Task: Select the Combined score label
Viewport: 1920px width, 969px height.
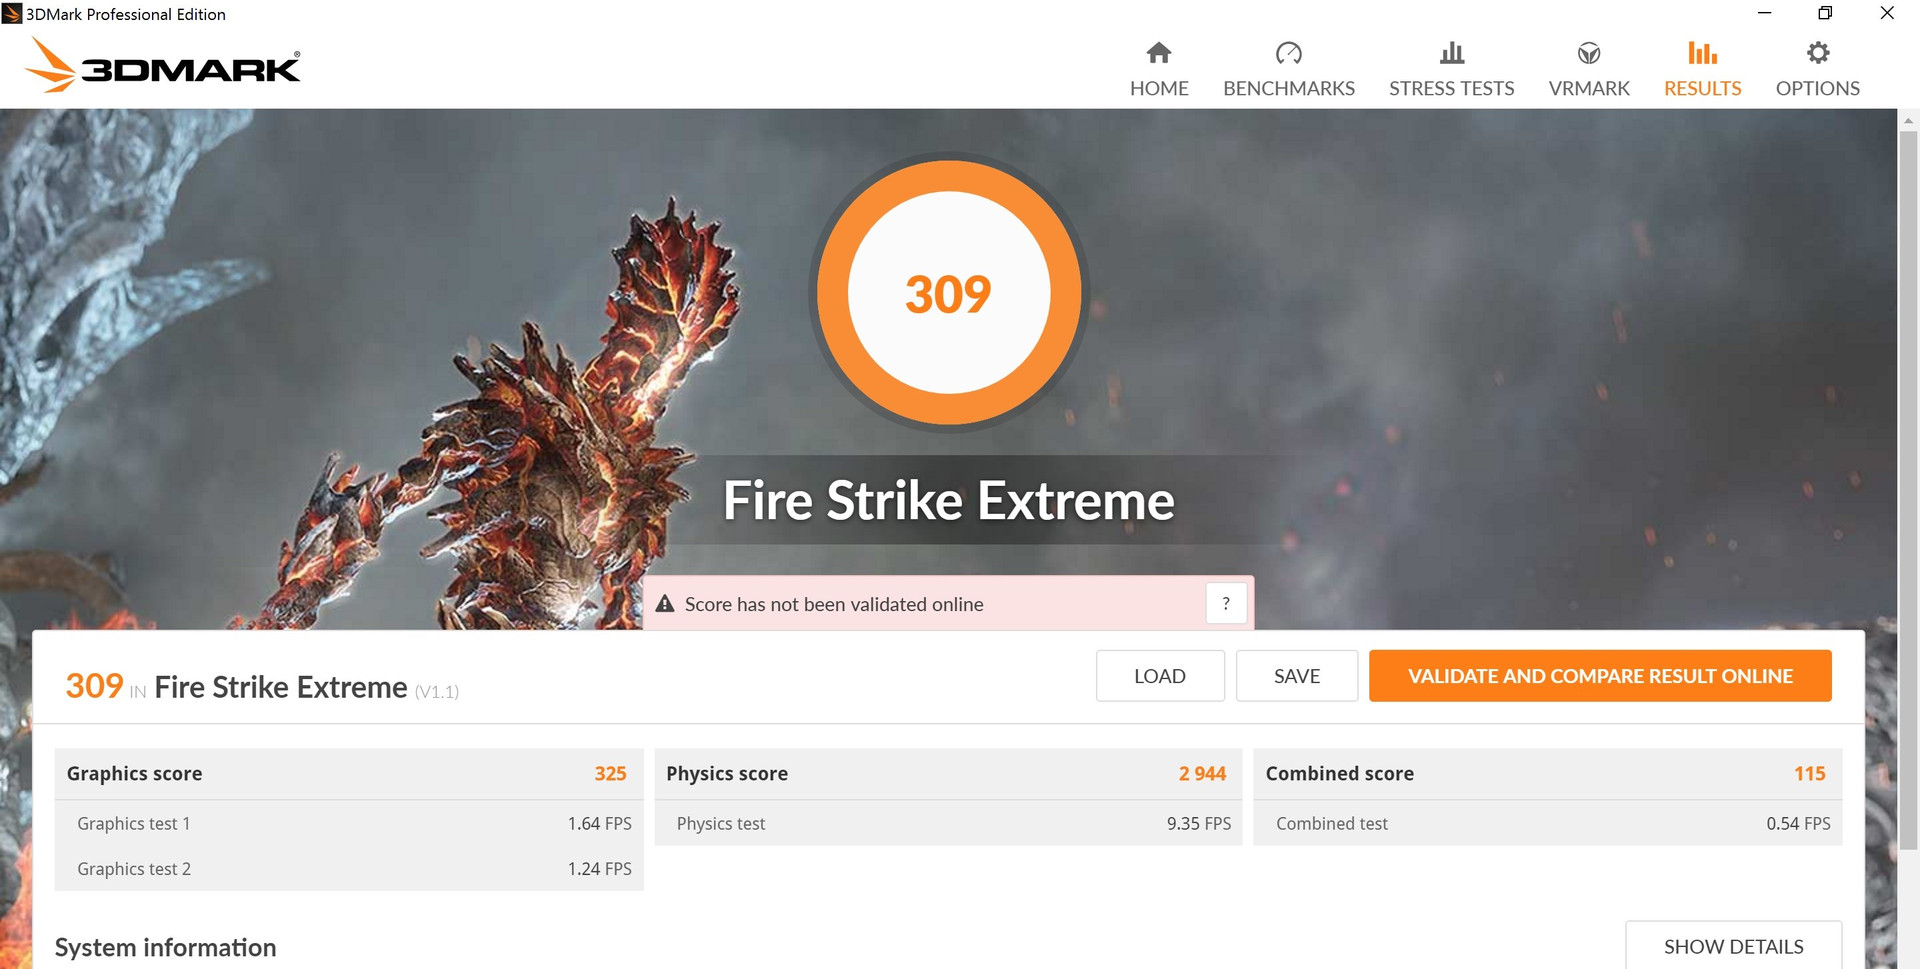Action: tap(1340, 773)
